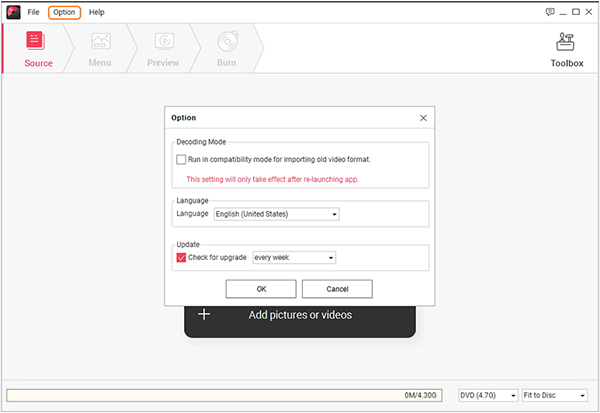The width and height of the screenshot is (600, 413).
Task: Click the Update group label
Action: pos(188,244)
